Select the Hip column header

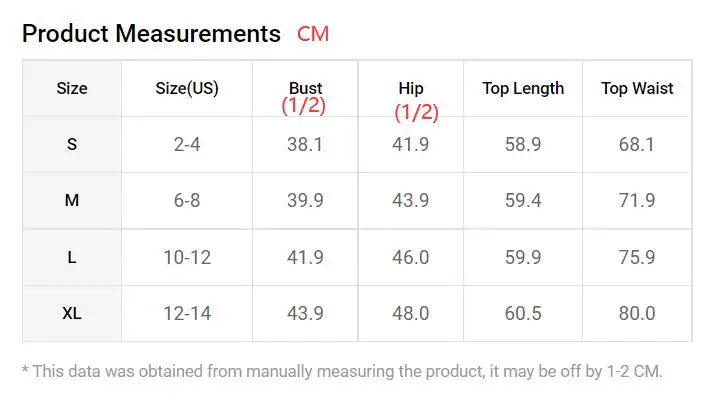tap(411, 88)
